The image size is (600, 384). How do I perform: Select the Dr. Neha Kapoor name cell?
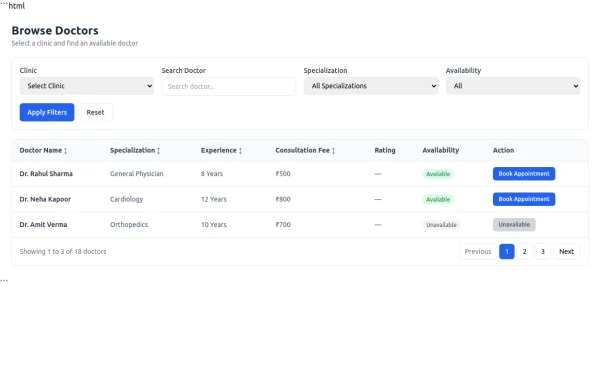coord(45,199)
